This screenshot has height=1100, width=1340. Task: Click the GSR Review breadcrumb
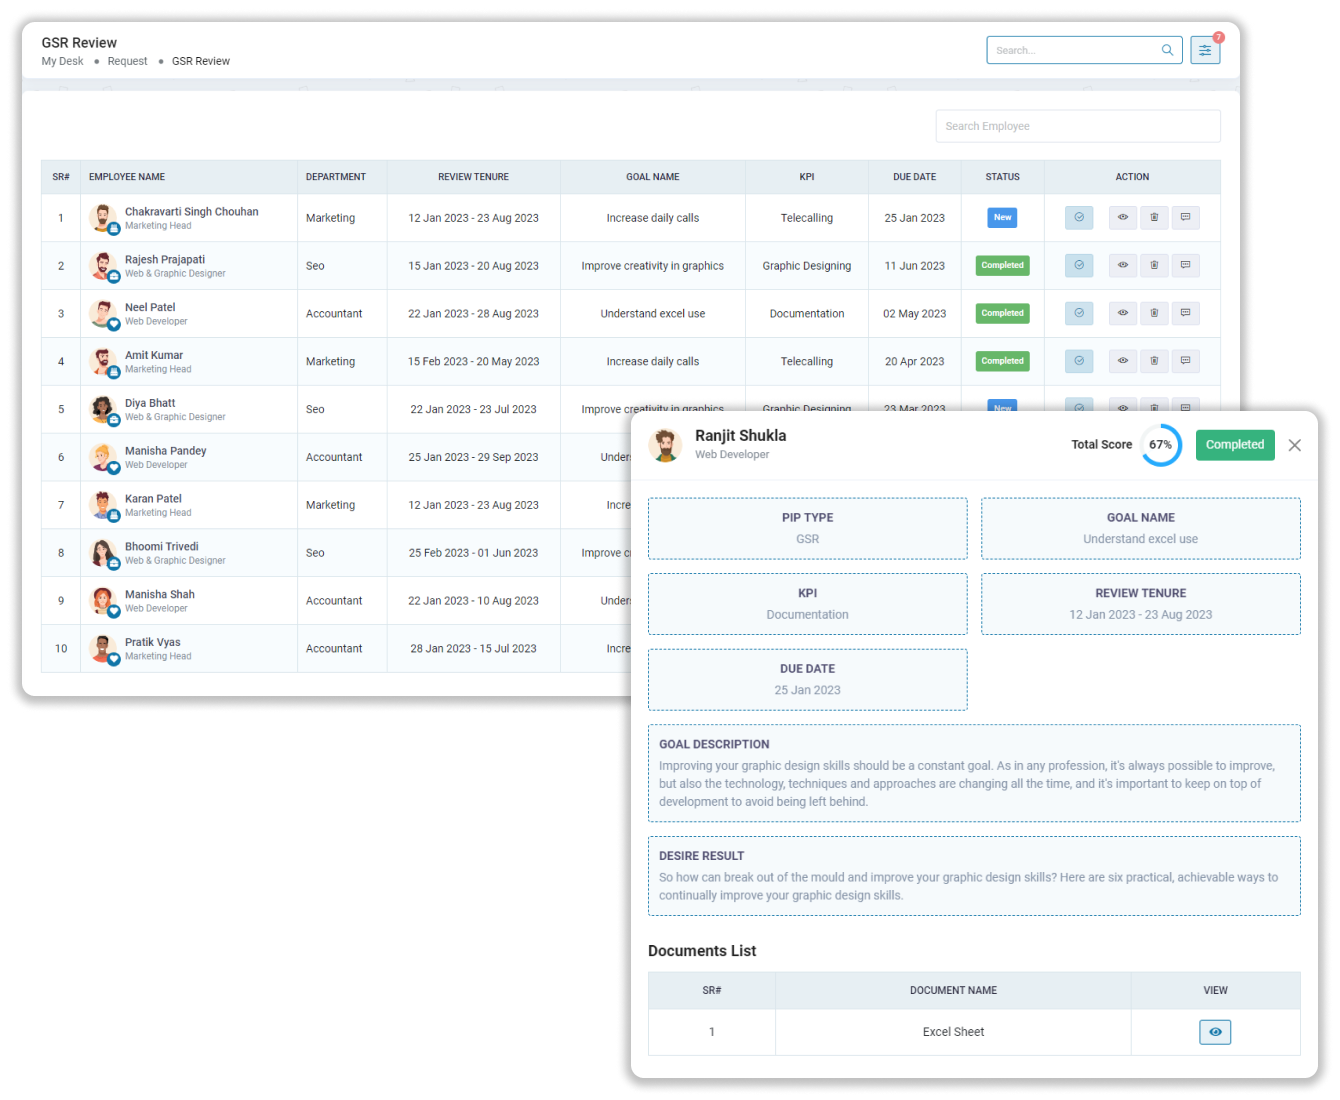(x=200, y=61)
